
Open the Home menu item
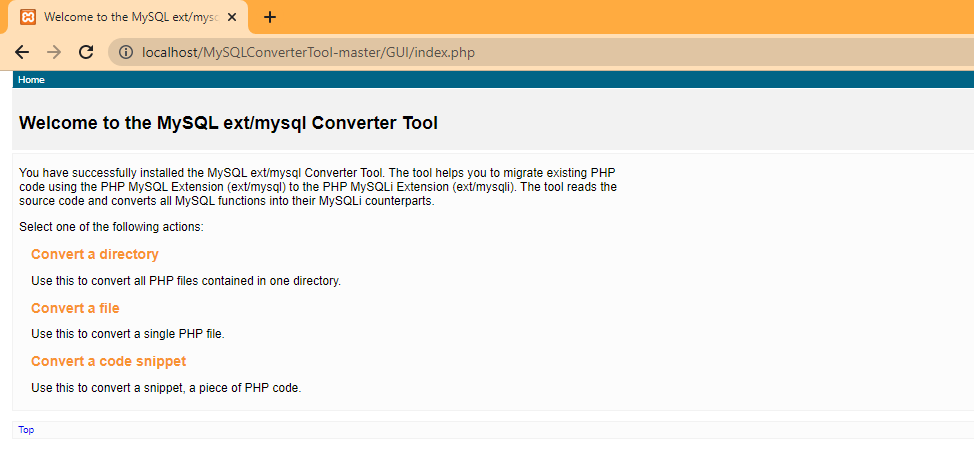(31, 80)
